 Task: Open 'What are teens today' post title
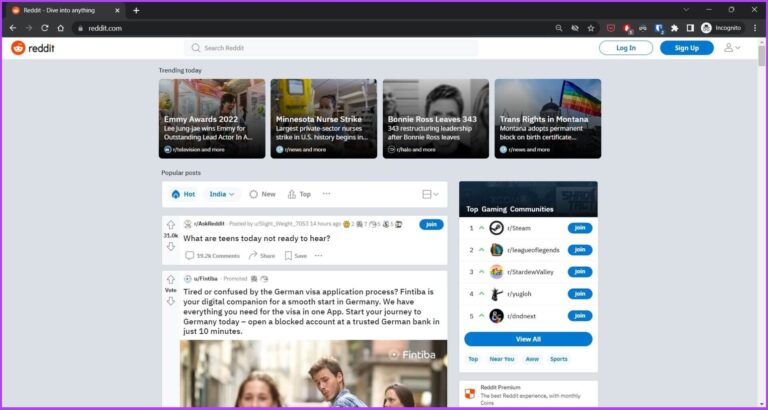257,239
